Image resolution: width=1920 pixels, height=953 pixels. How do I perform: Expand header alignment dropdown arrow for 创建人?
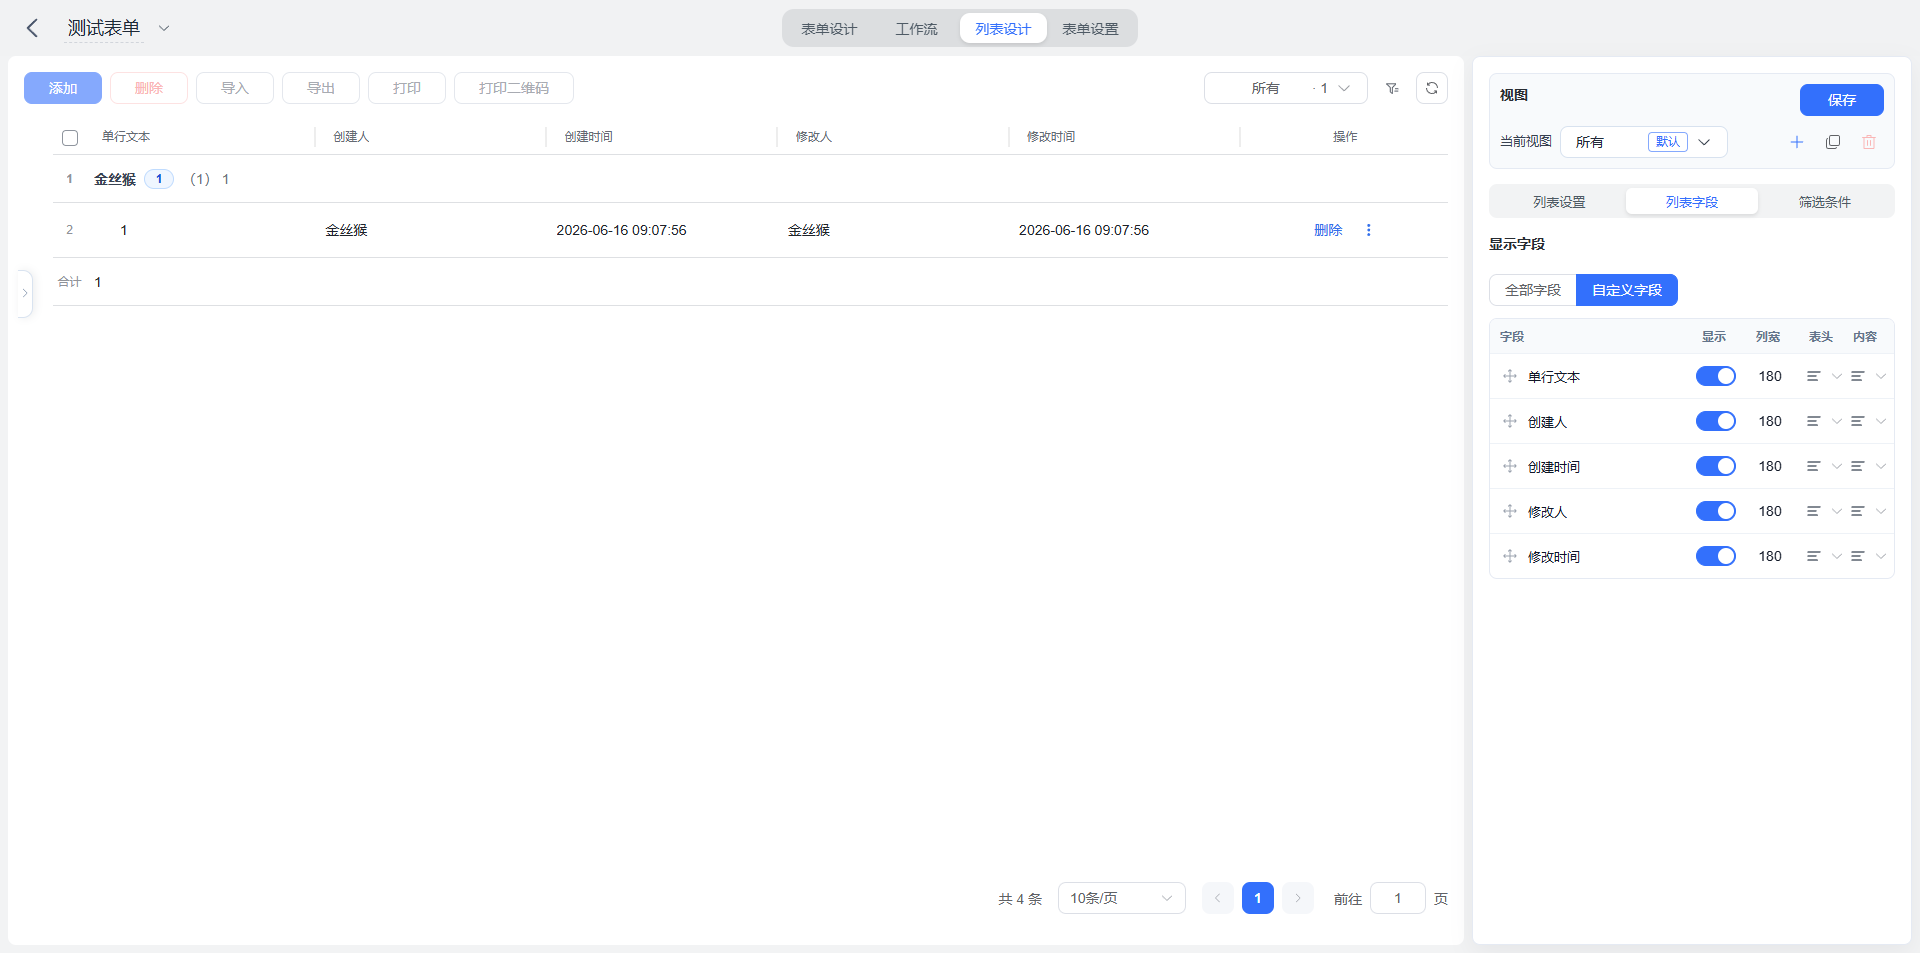(x=1837, y=421)
